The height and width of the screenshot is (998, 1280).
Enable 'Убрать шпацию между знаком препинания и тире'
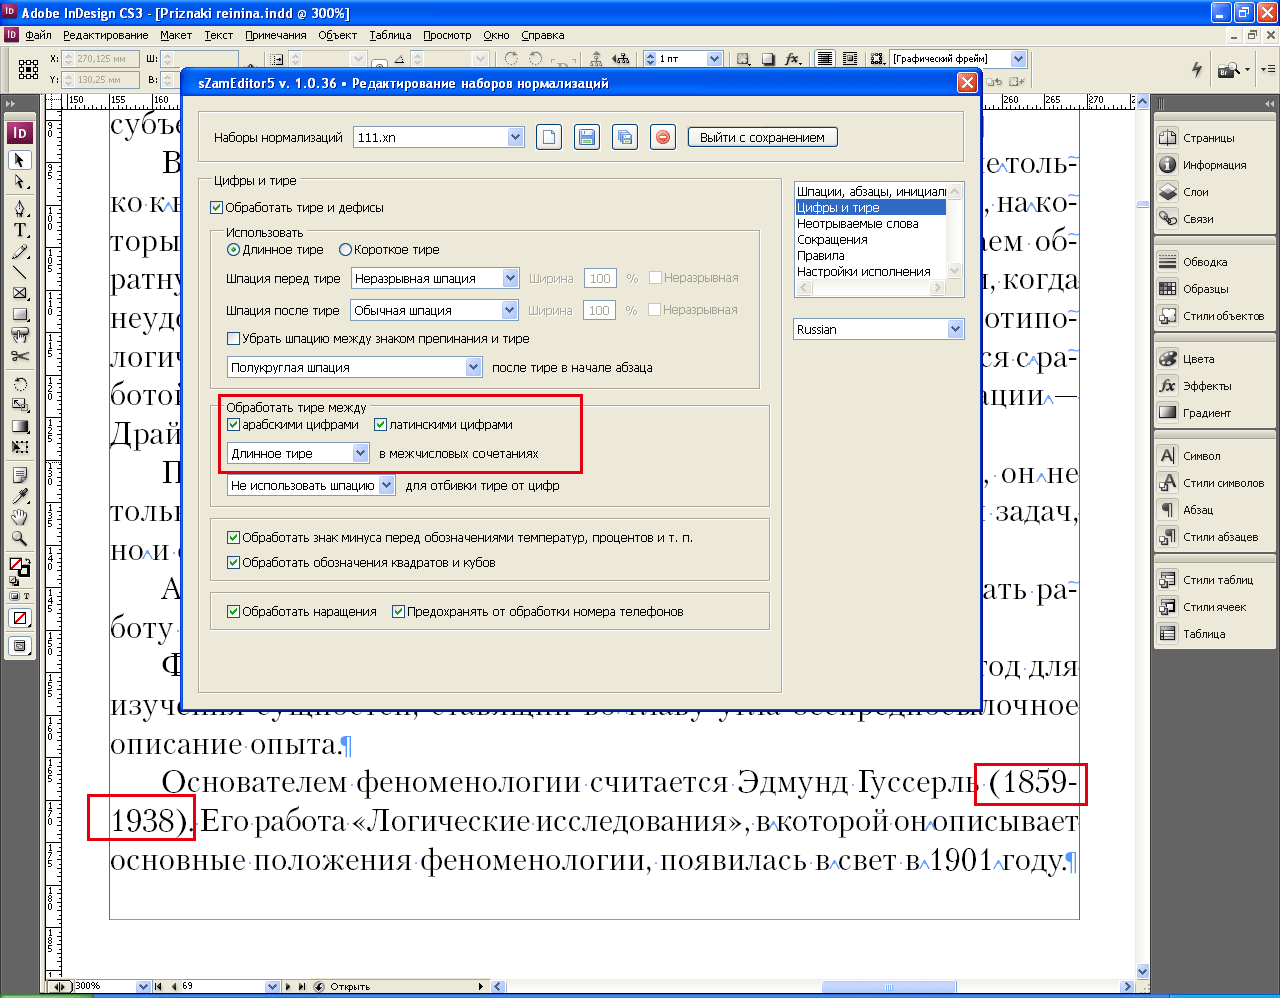(234, 339)
